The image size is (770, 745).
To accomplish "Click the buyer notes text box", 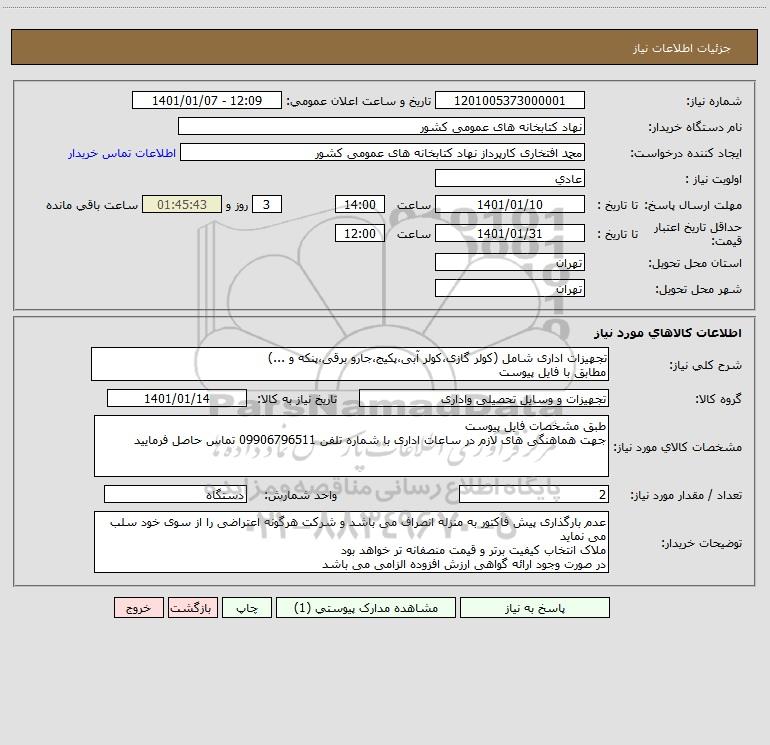I will [x=351, y=542].
